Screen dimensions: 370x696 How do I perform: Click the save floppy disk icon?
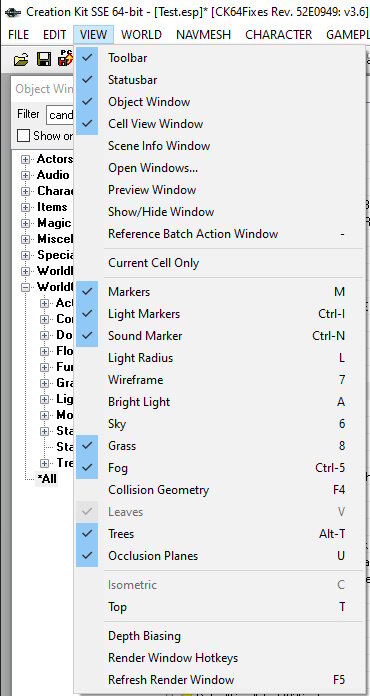[43, 59]
